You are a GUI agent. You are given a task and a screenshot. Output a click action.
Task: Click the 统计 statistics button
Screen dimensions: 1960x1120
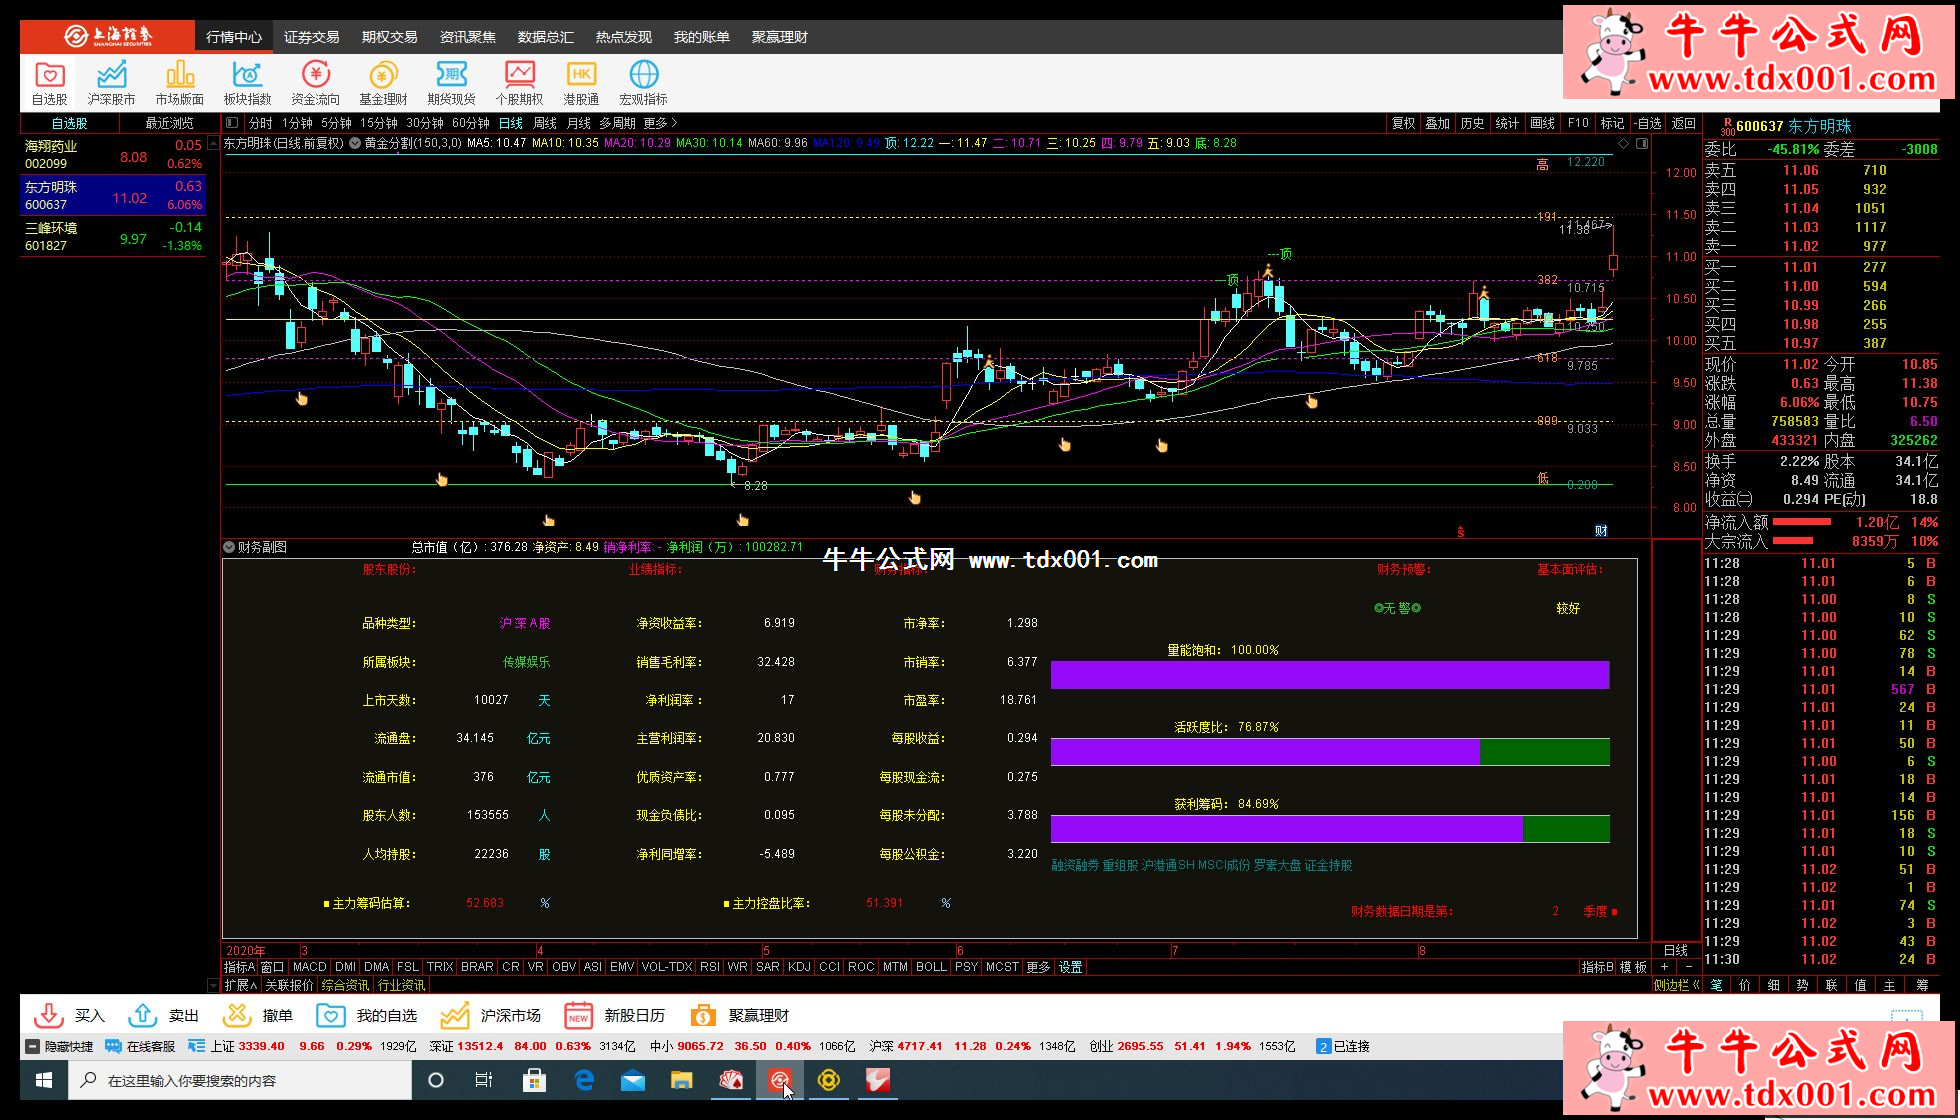(x=1507, y=123)
